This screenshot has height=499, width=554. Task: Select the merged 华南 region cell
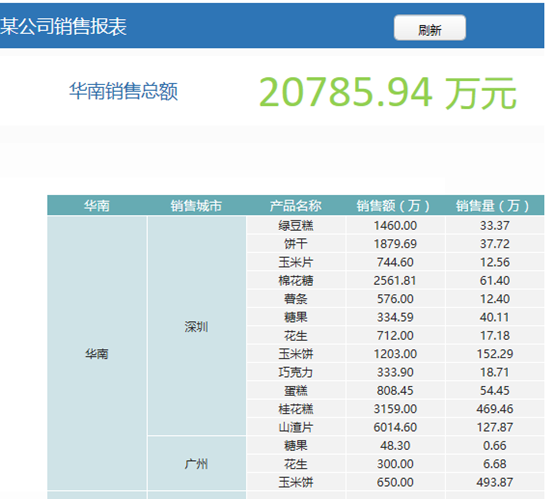pos(97,353)
